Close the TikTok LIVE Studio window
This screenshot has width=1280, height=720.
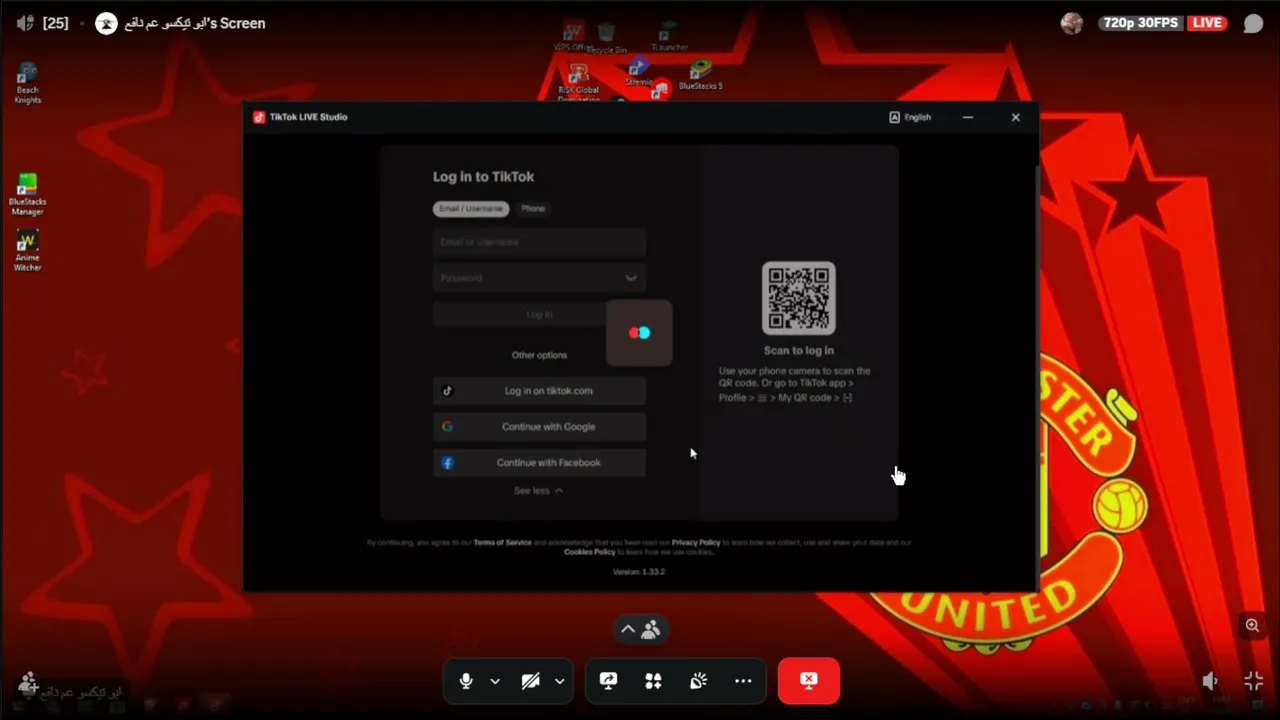tap(1015, 117)
